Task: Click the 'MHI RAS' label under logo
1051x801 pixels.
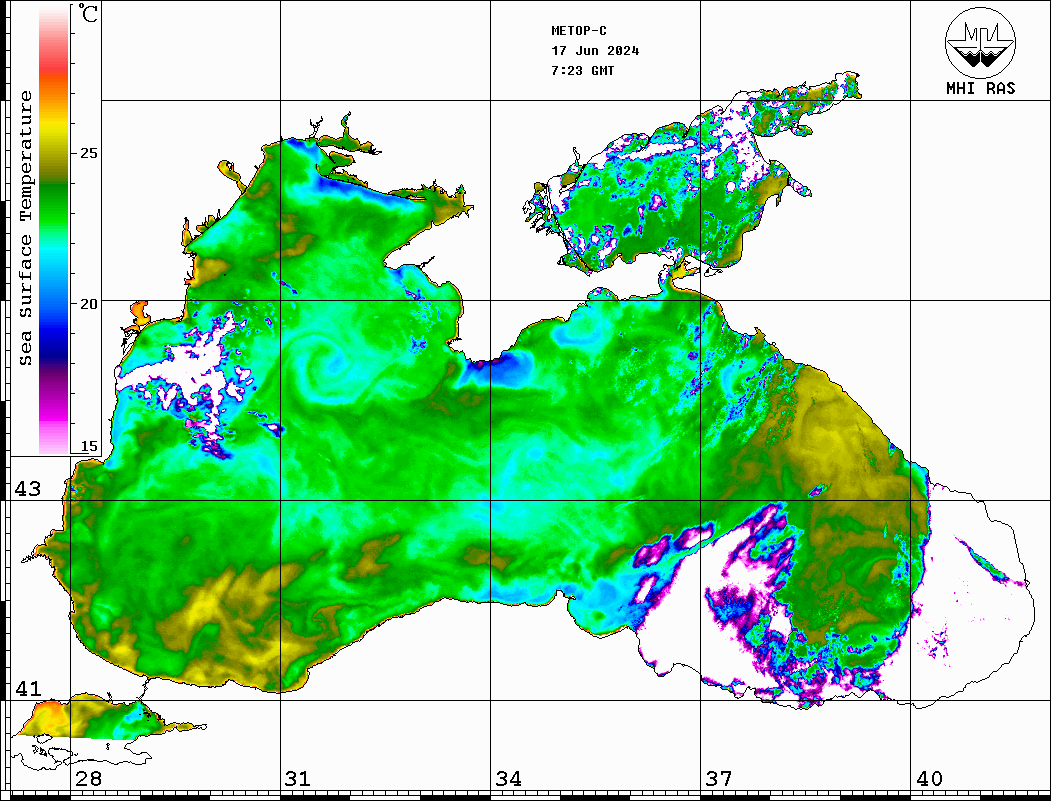Action: tap(980, 88)
